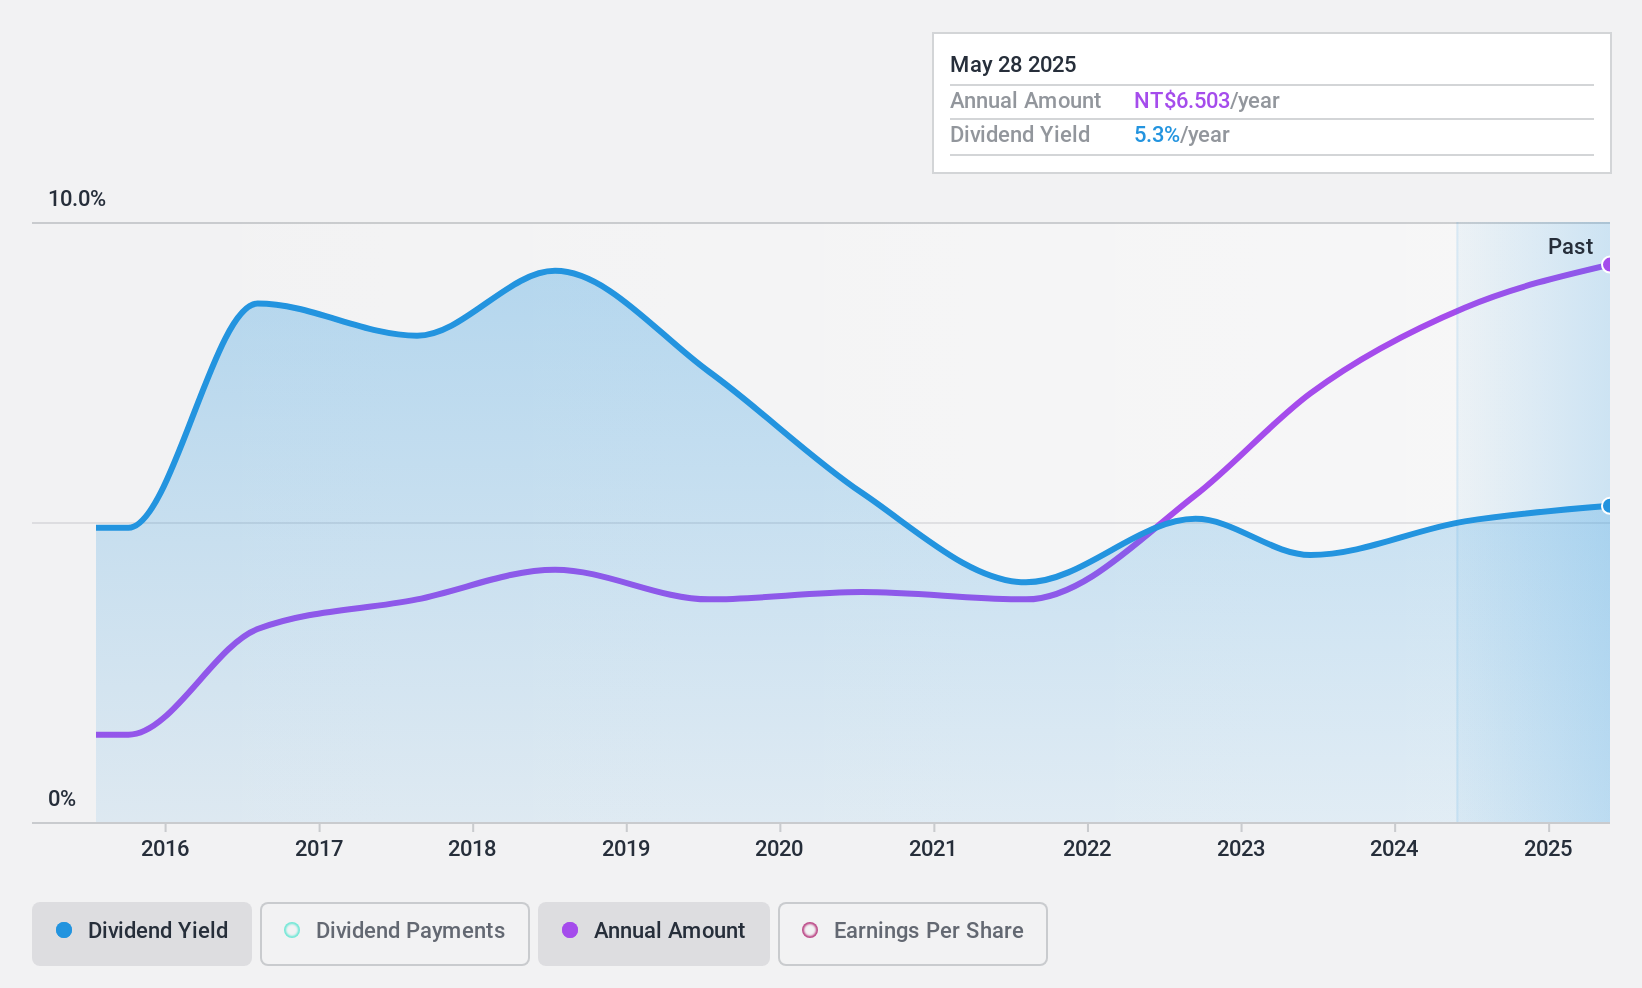
Task: Toggle the Annual Amount series
Action: coord(654,934)
